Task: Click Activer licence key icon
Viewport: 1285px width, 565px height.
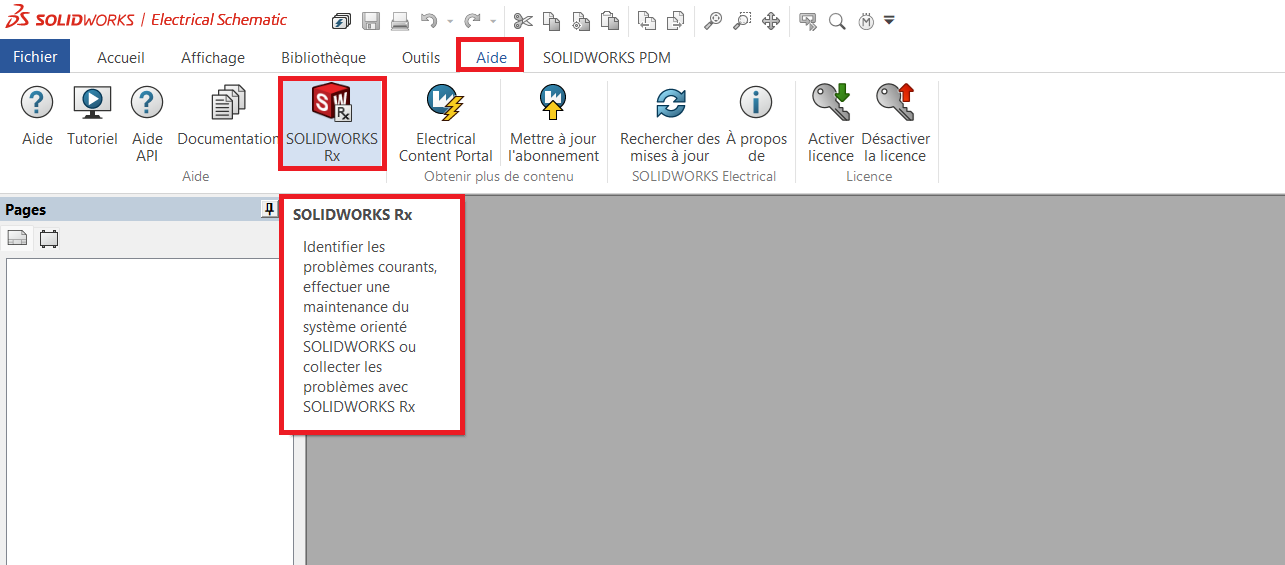Action: (831, 124)
